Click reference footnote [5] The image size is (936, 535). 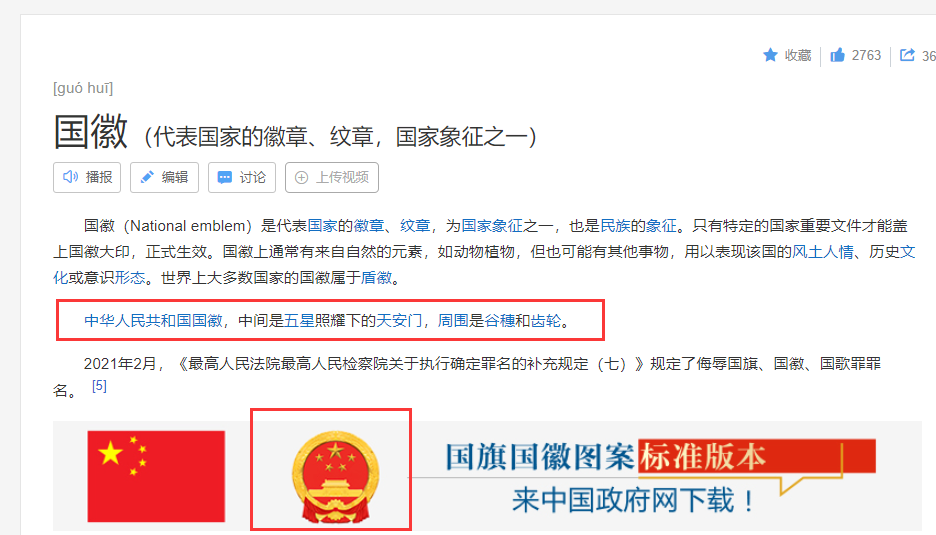99,386
